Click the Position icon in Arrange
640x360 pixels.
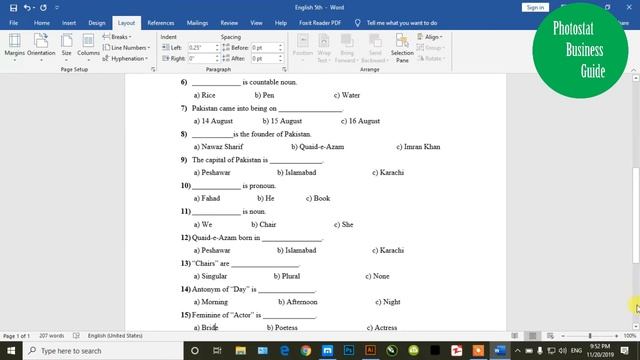pyautogui.click(x=302, y=47)
